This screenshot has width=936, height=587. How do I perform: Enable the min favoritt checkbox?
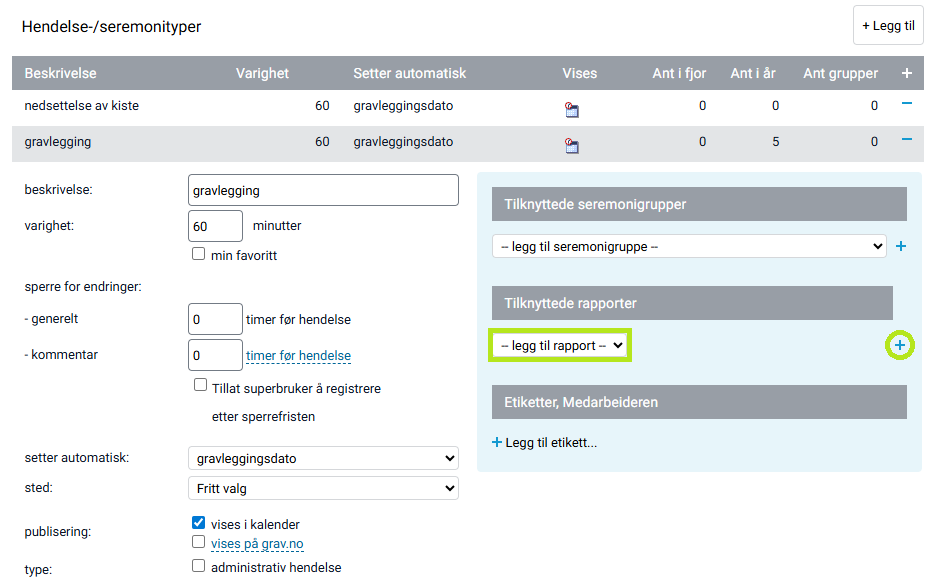pyautogui.click(x=196, y=253)
